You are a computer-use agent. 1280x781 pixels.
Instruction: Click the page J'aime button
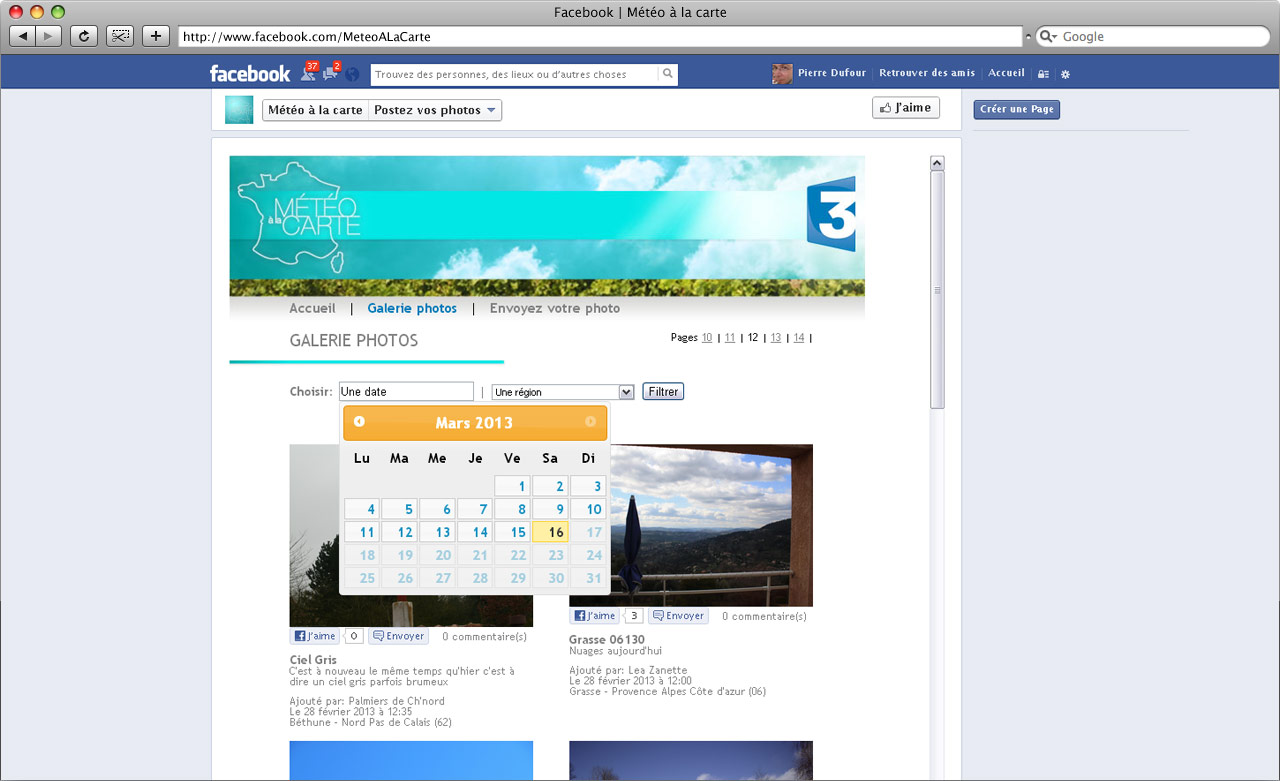[x=906, y=107]
